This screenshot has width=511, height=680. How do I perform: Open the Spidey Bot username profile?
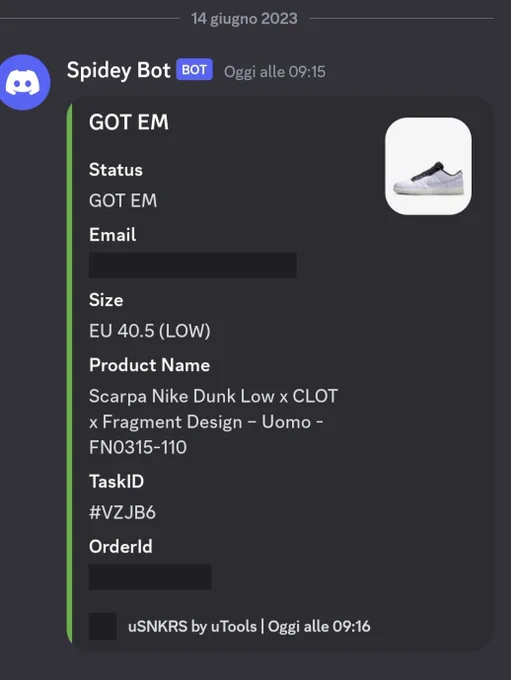click(x=118, y=70)
